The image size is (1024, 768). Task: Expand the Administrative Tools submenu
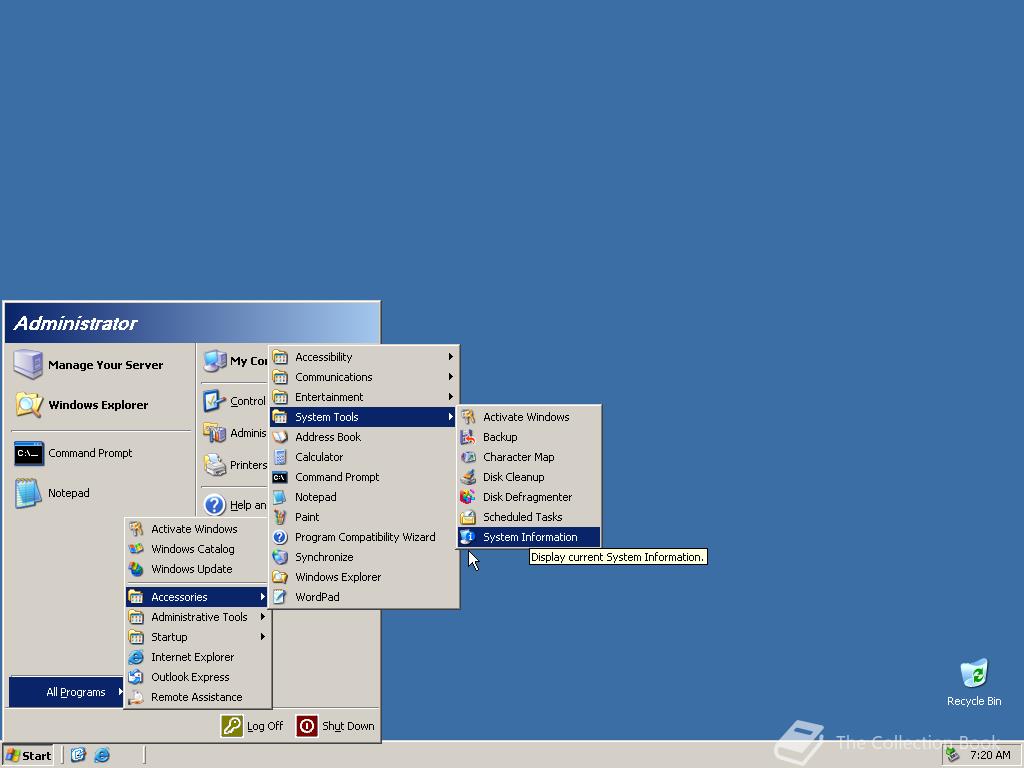pyautogui.click(x=198, y=617)
